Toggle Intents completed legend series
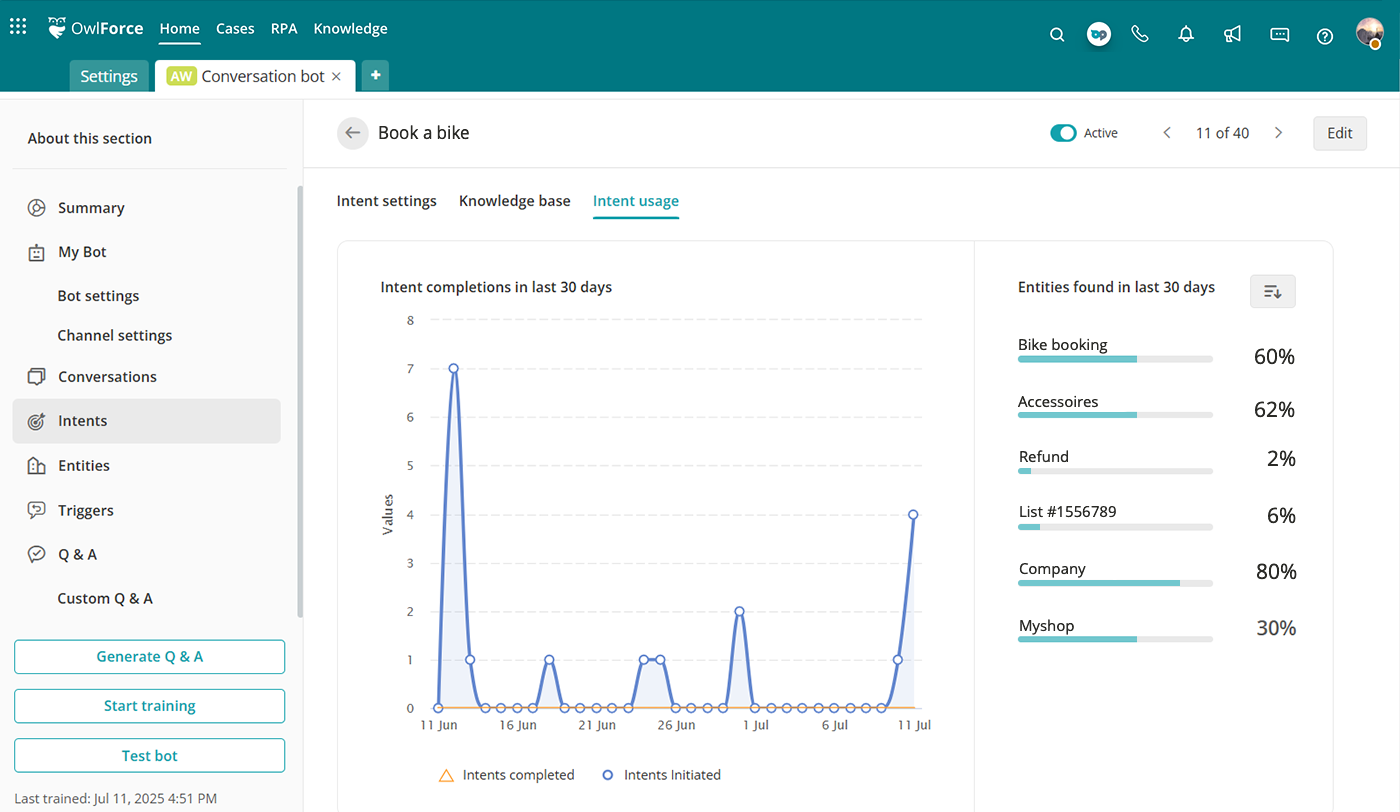Viewport: 1400px width, 812px height. pos(506,775)
